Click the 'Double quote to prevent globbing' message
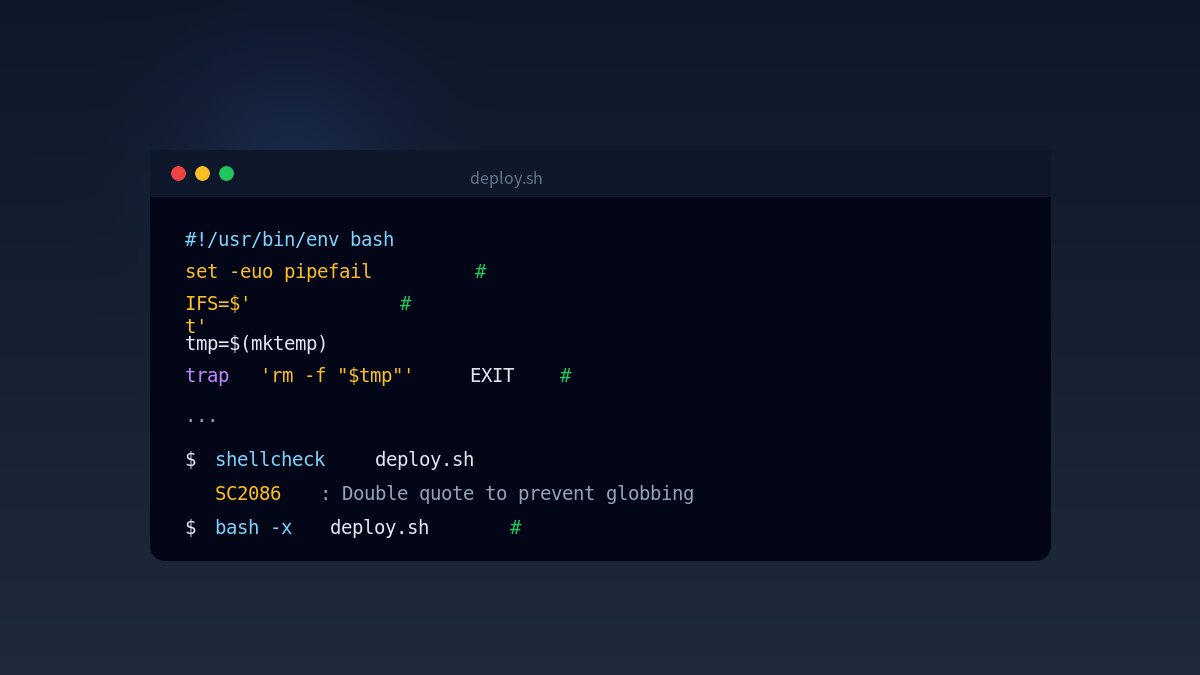 tap(518, 494)
